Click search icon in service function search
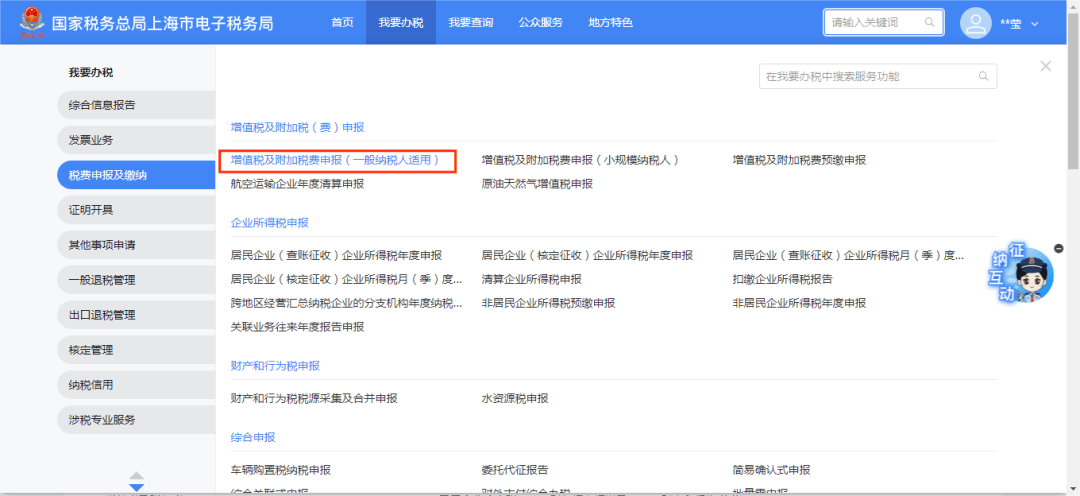The width and height of the screenshot is (1080, 496). [983, 76]
